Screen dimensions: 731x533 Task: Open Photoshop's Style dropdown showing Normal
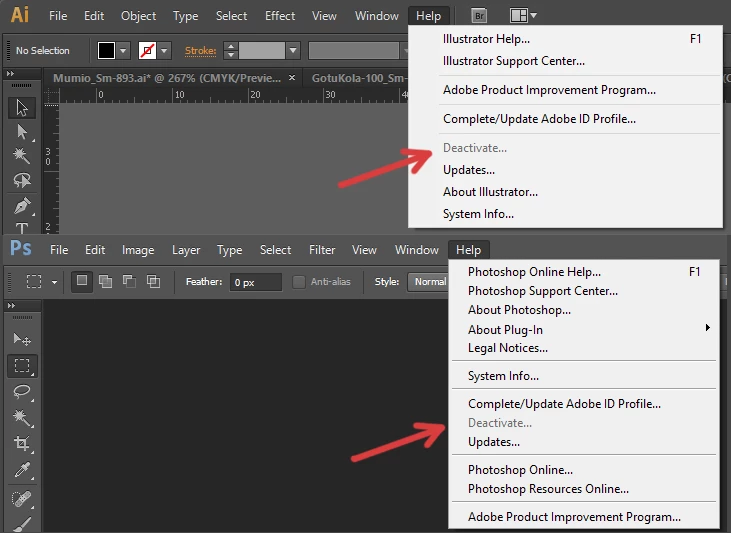pos(428,282)
